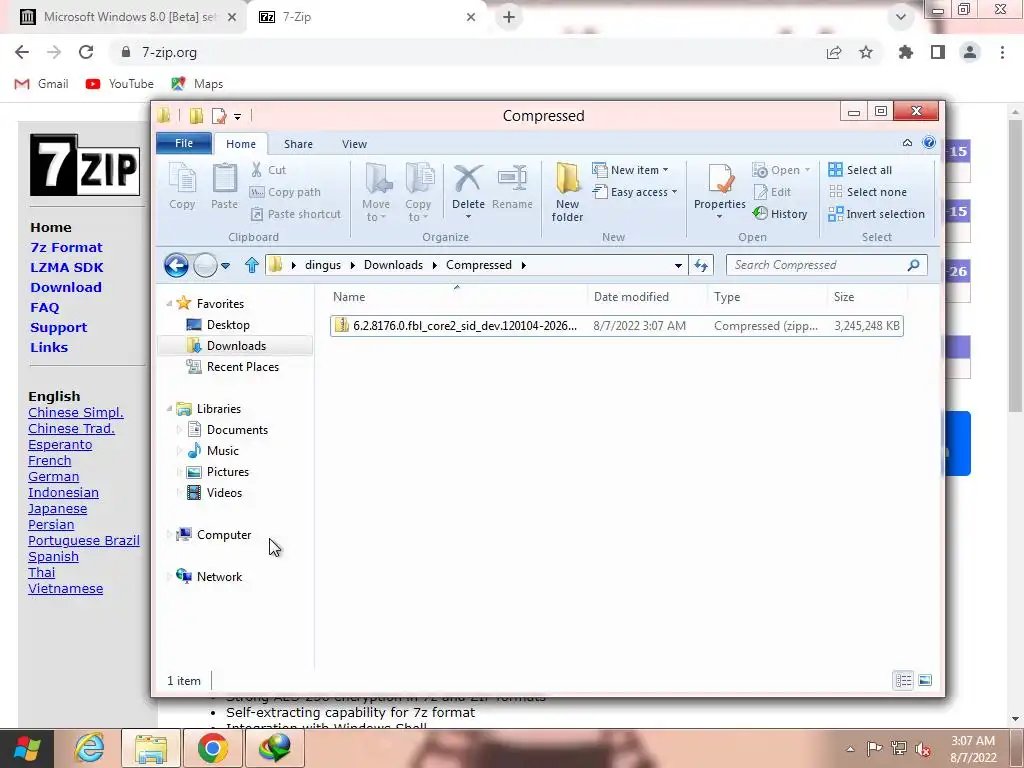Refresh the Compressed folder view

701,265
